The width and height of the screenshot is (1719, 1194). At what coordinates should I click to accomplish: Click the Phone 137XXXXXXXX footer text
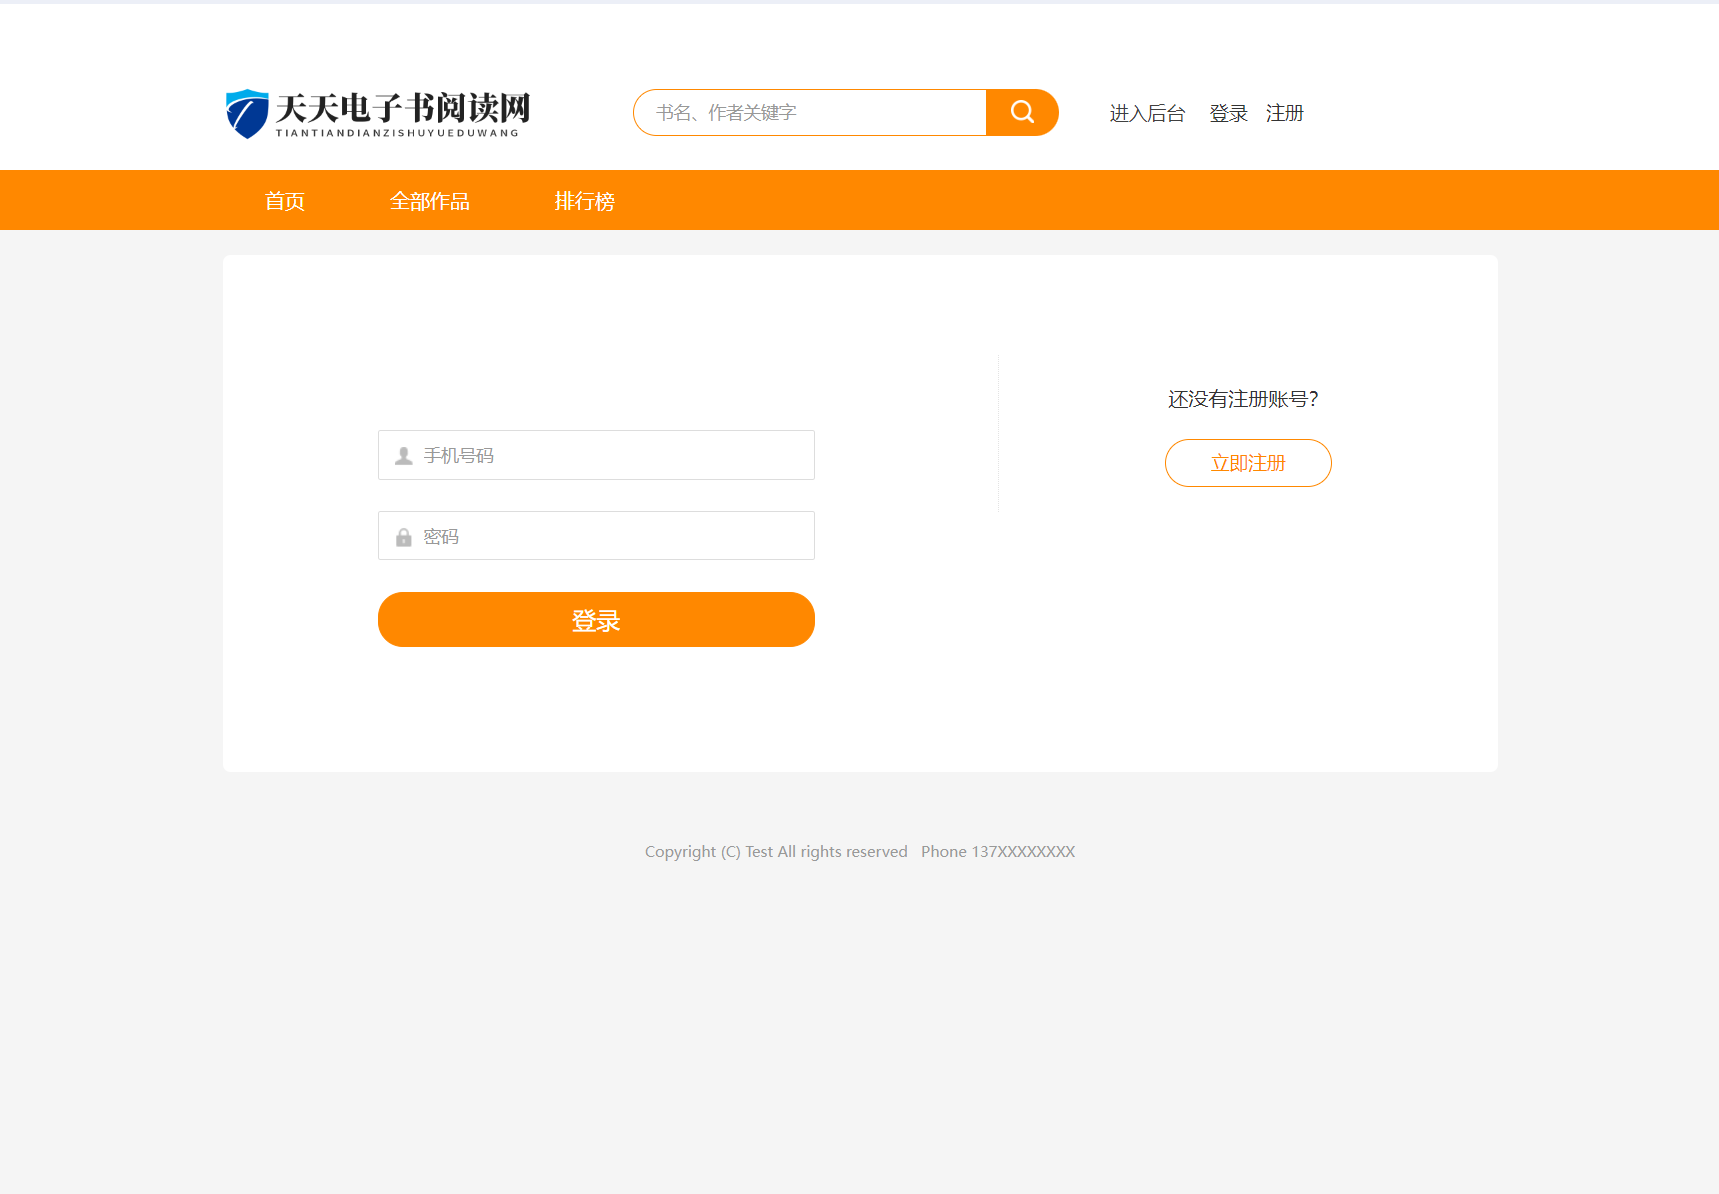point(997,851)
